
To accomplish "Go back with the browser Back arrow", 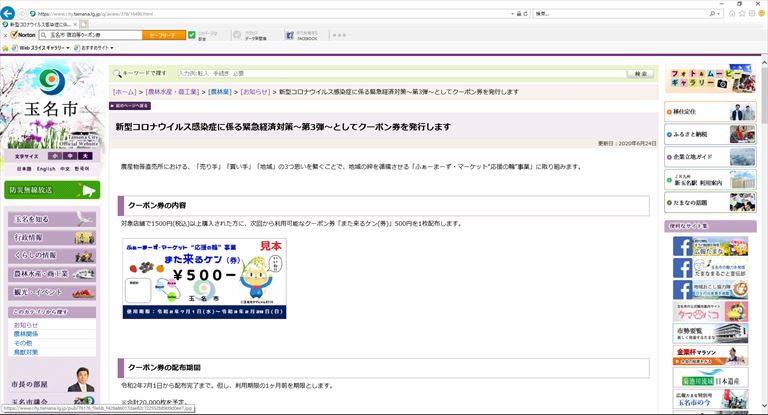I will pos(7,13).
